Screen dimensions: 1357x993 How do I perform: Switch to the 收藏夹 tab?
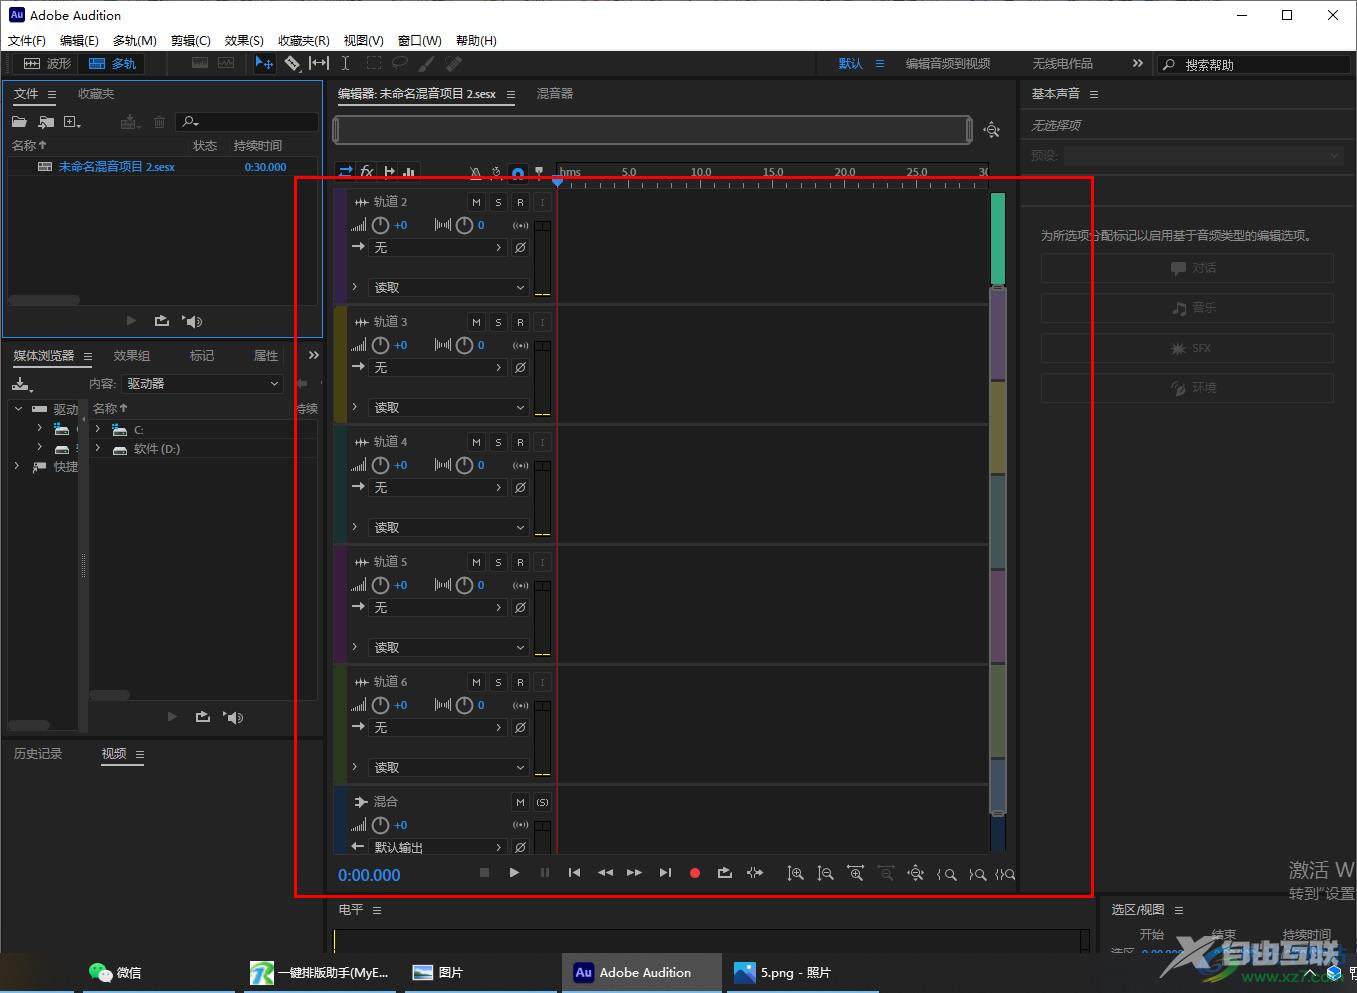[96, 94]
